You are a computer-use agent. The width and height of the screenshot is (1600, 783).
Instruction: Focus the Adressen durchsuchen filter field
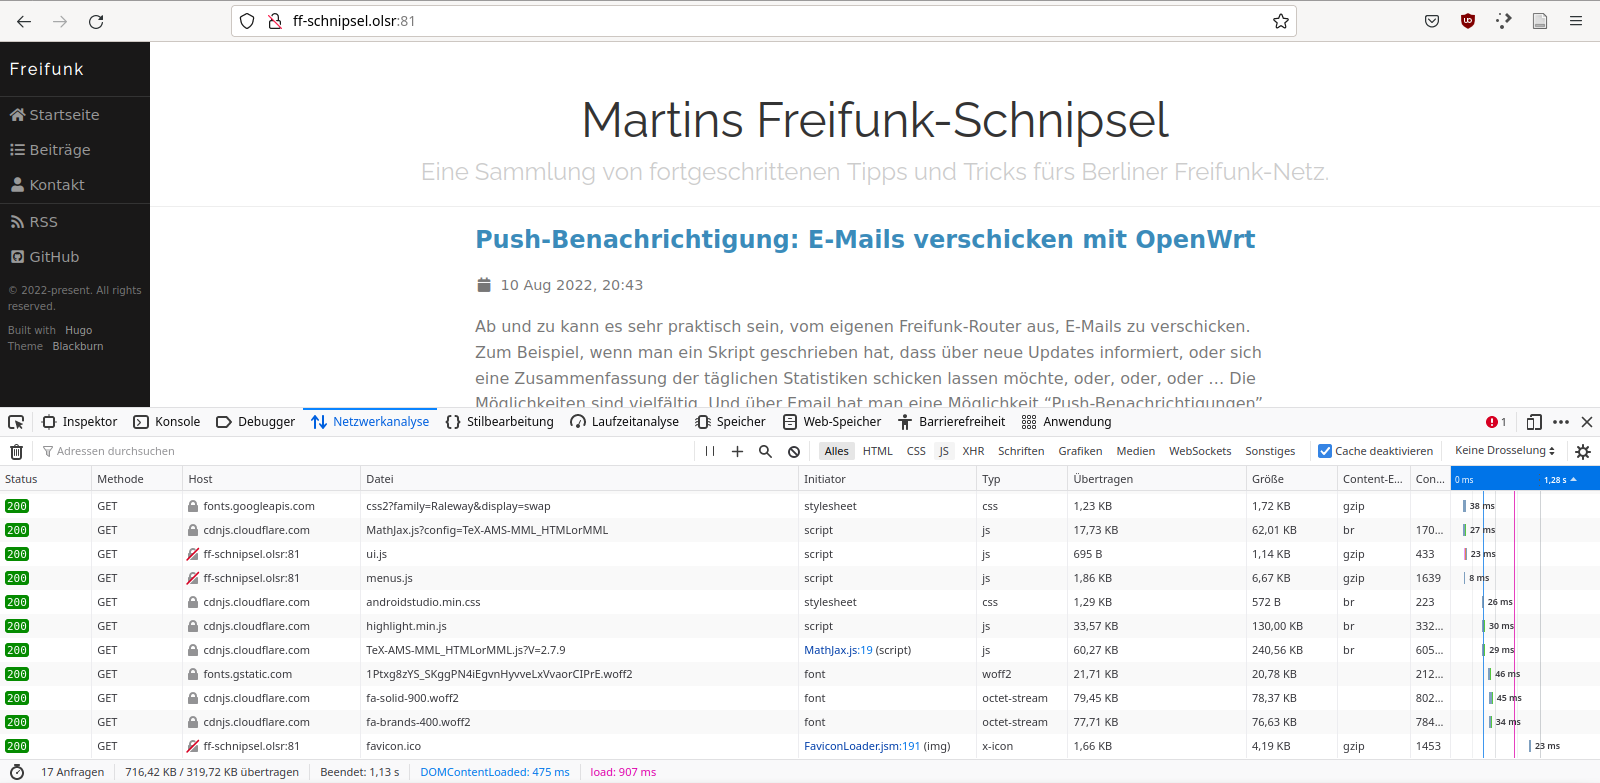(x=365, y=451)
